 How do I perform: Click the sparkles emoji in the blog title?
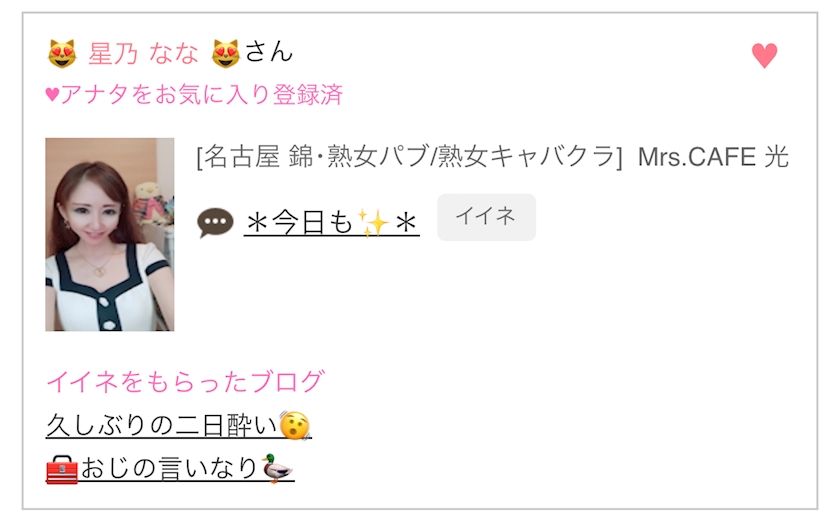pos(373,223)
